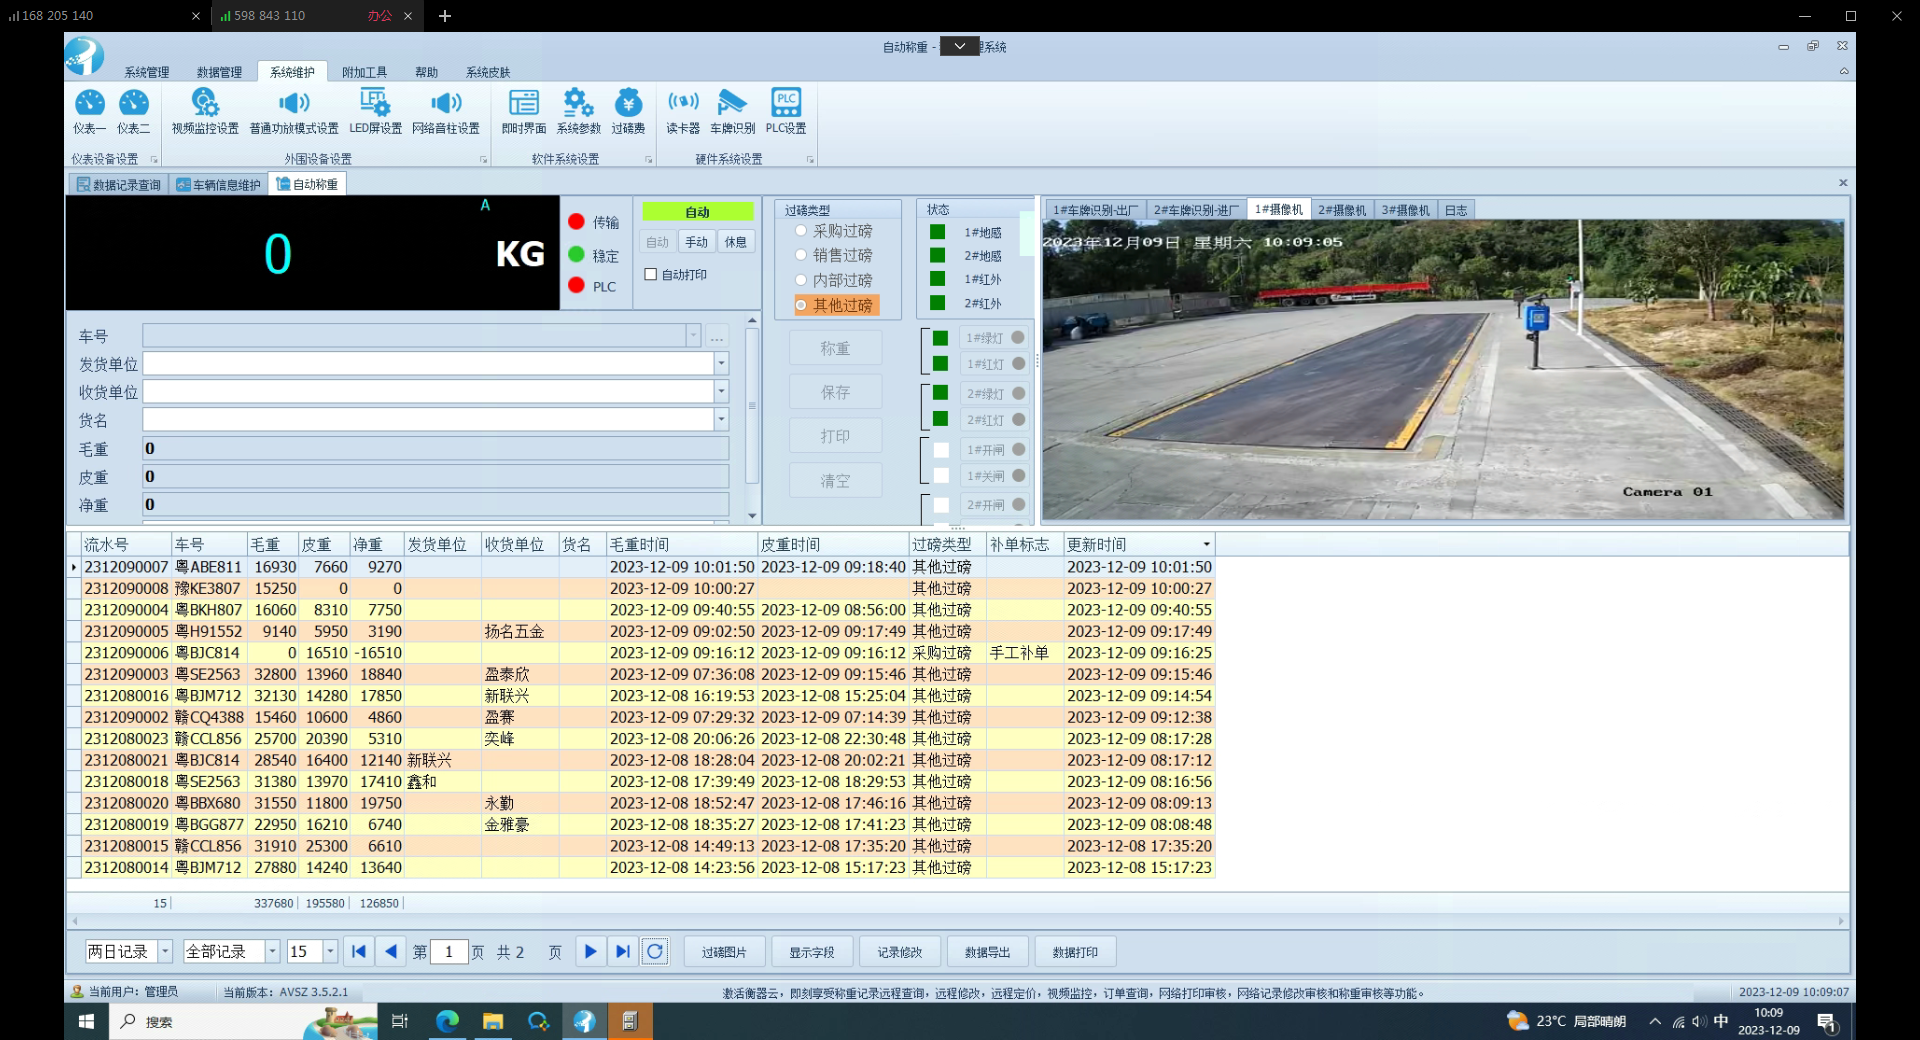Expand the 货名 dropdown
The image size is (1920, 1040).
pos(721,420)
